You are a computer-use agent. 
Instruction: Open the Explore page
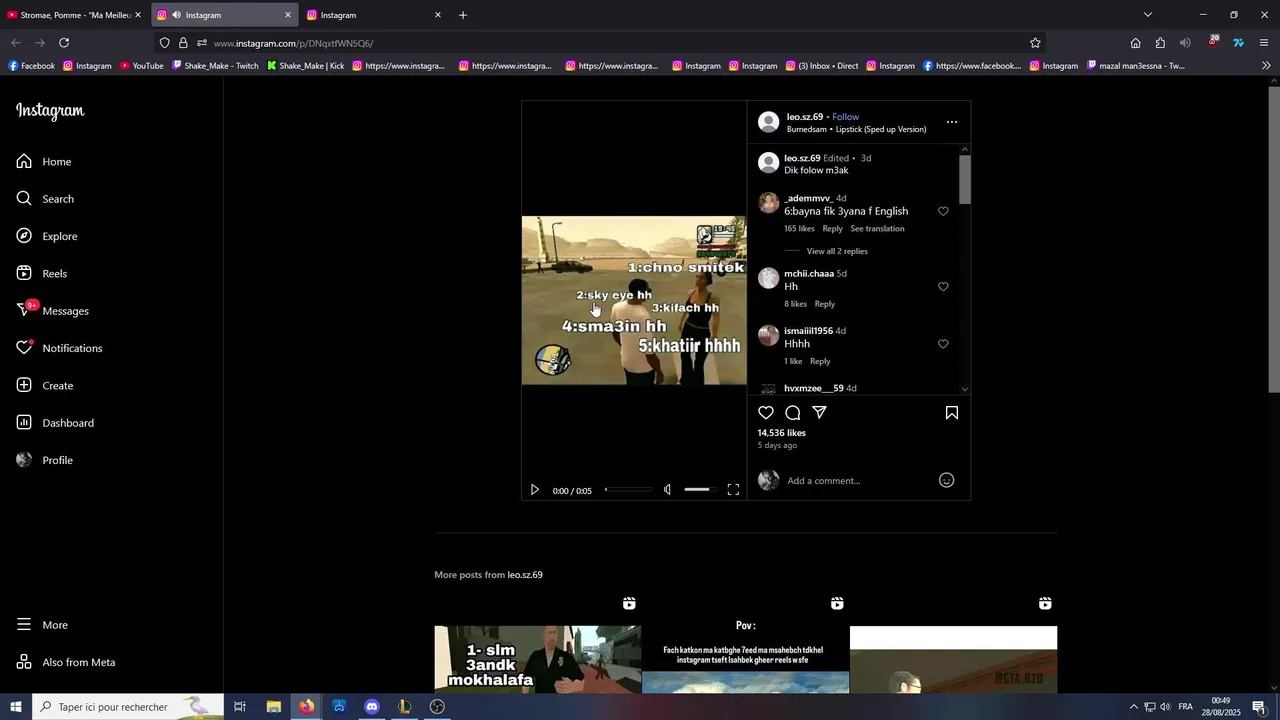47,236
